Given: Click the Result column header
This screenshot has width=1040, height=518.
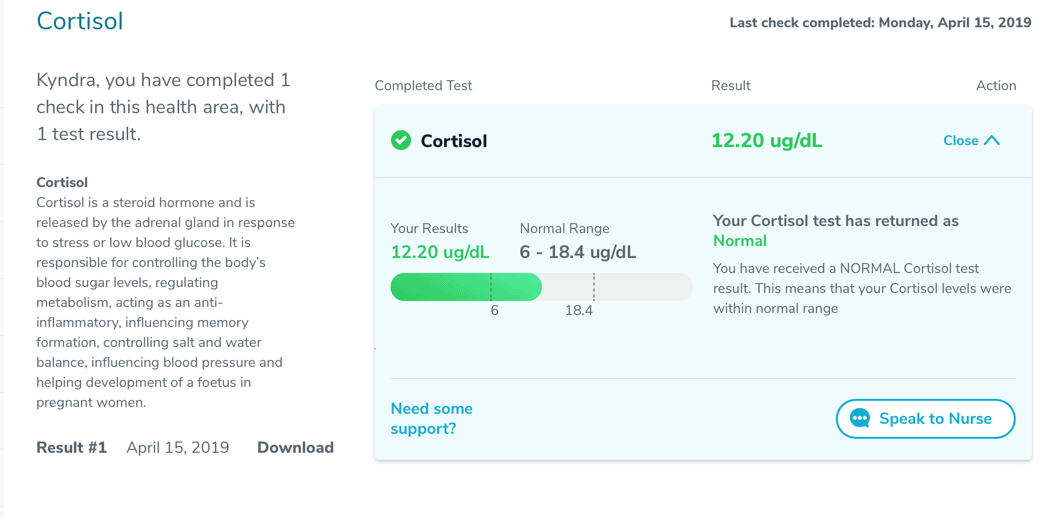Looking at the screenshot, I should pyautogui.click(x=731, y=86).
